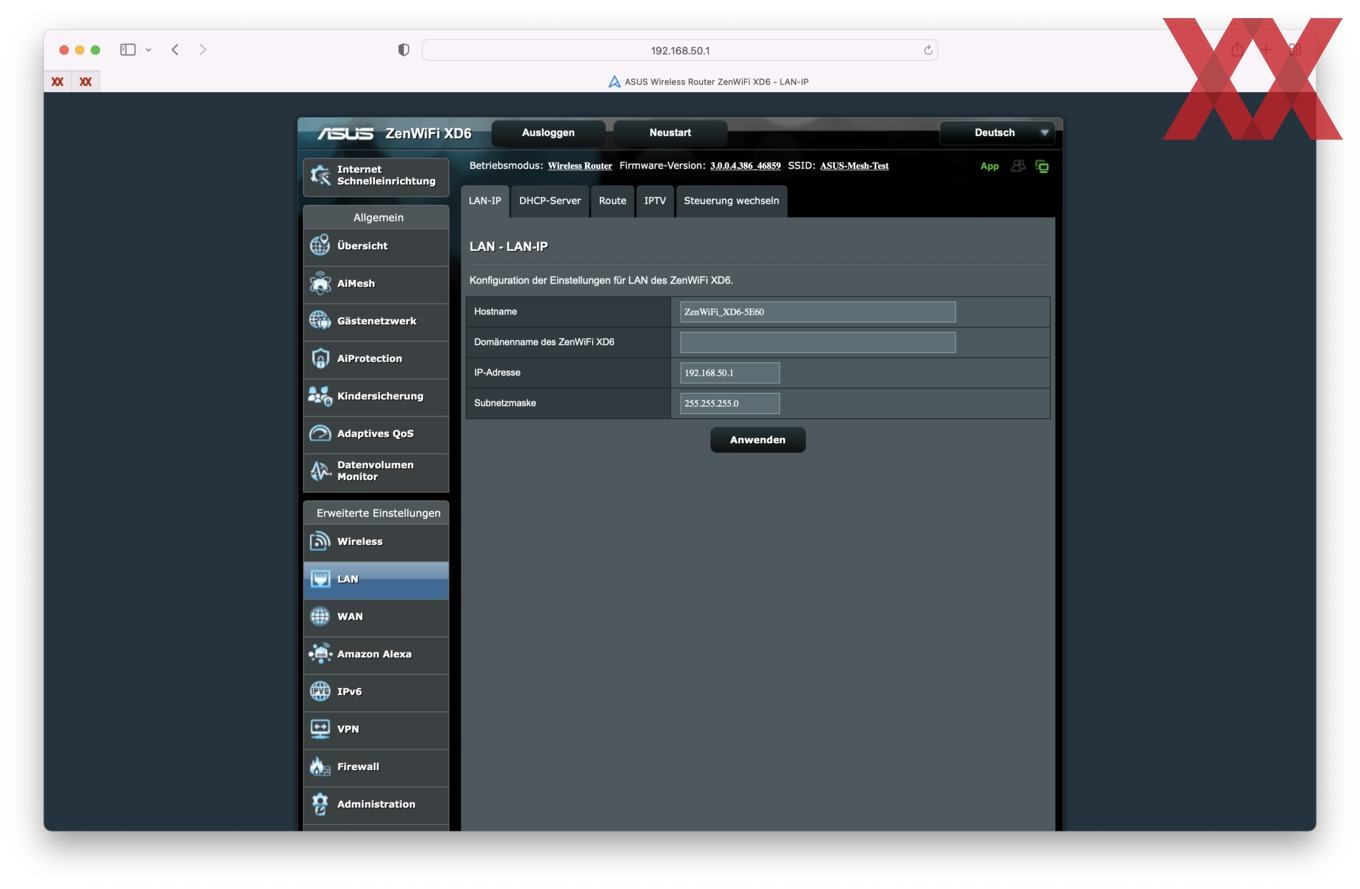Reload the page with Safari refresh icon
The width and height of the screenshot is (1360, 889).
pyautogui.click(x=928, y=50)
